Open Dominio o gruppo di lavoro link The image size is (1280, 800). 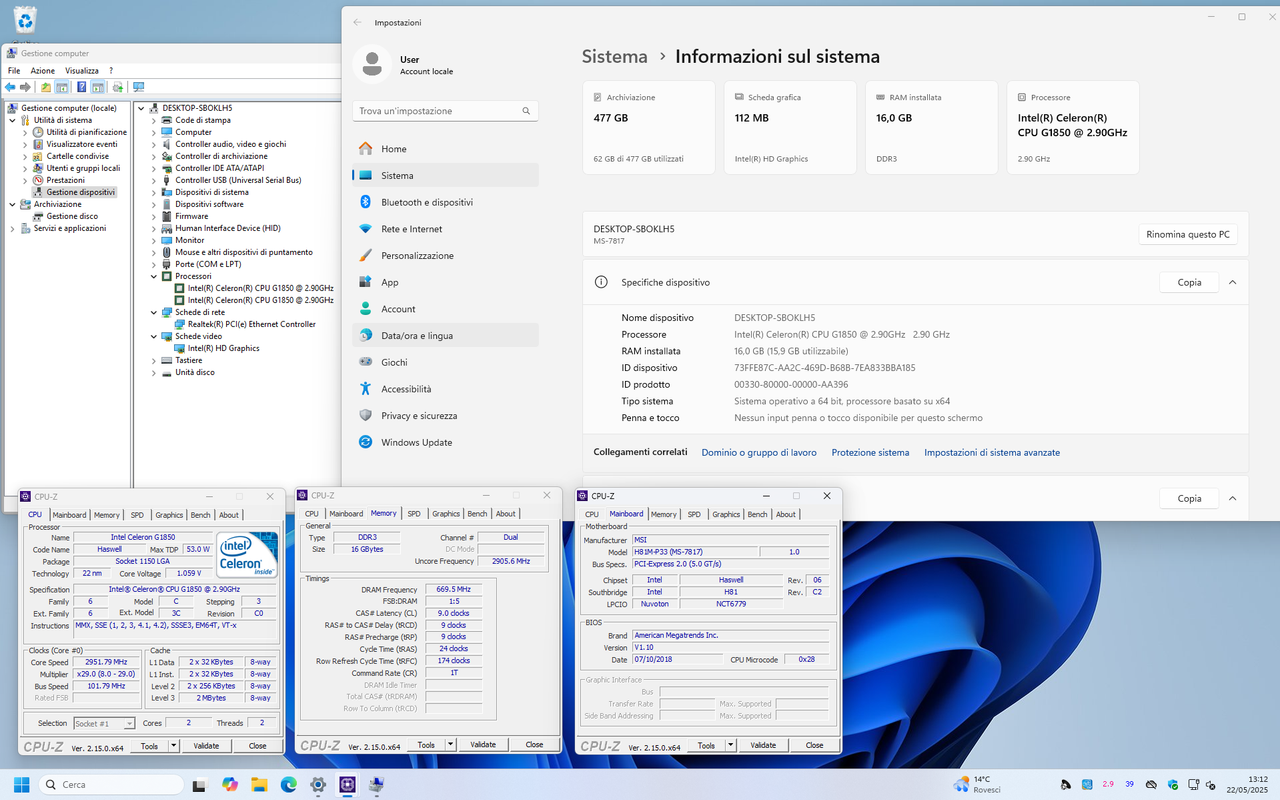(x=759, y=453)
